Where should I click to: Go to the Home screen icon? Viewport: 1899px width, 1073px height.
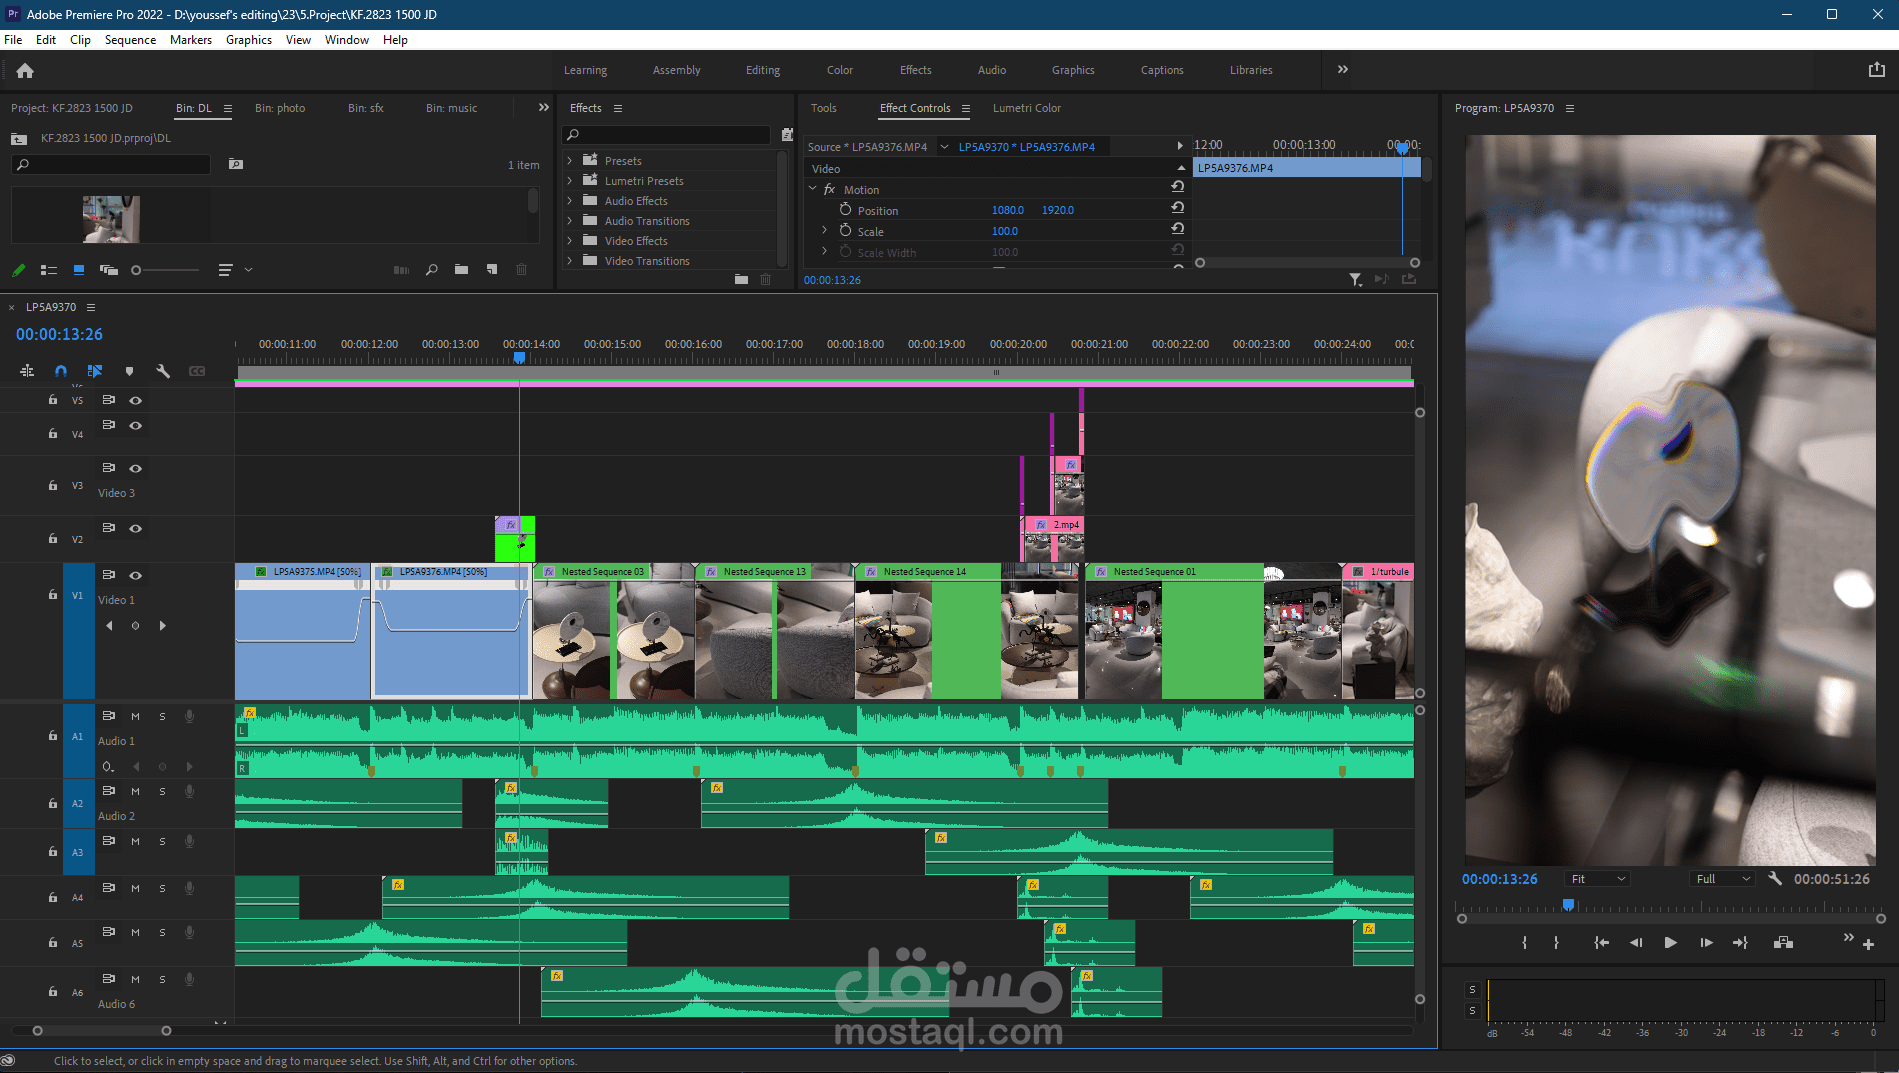(25, 70)
